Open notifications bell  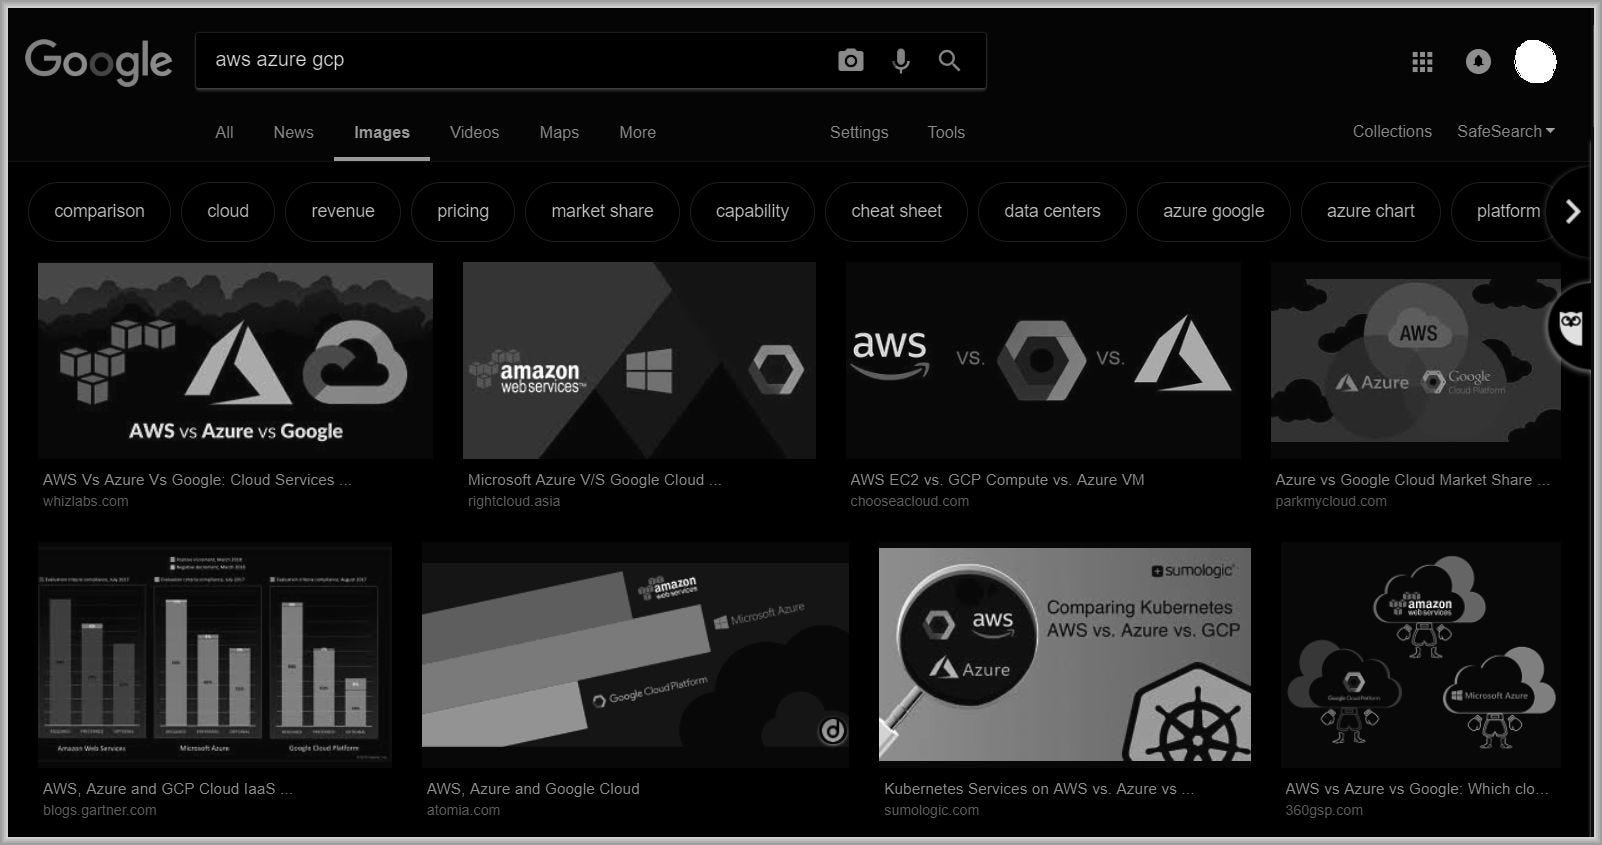[x=1478, y=62]
